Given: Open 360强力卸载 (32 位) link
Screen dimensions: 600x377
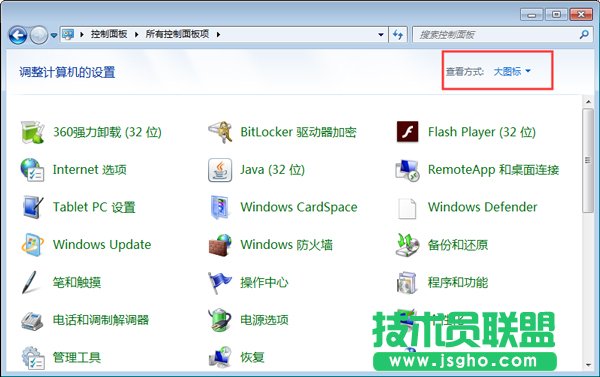Looking at the screenshot, I should coord(107,132).
